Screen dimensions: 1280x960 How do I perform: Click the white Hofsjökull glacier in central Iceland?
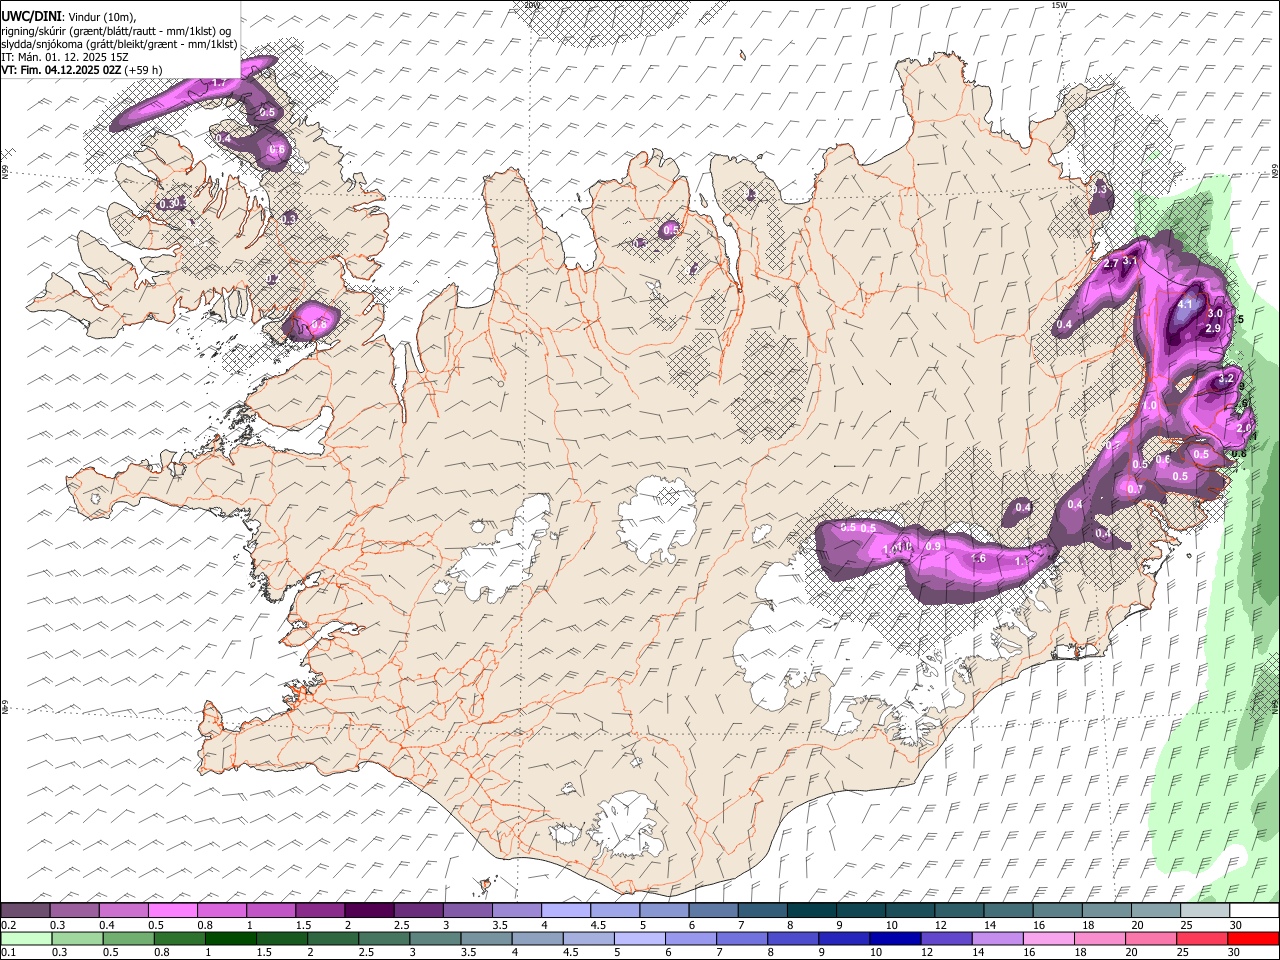(657, 517)
